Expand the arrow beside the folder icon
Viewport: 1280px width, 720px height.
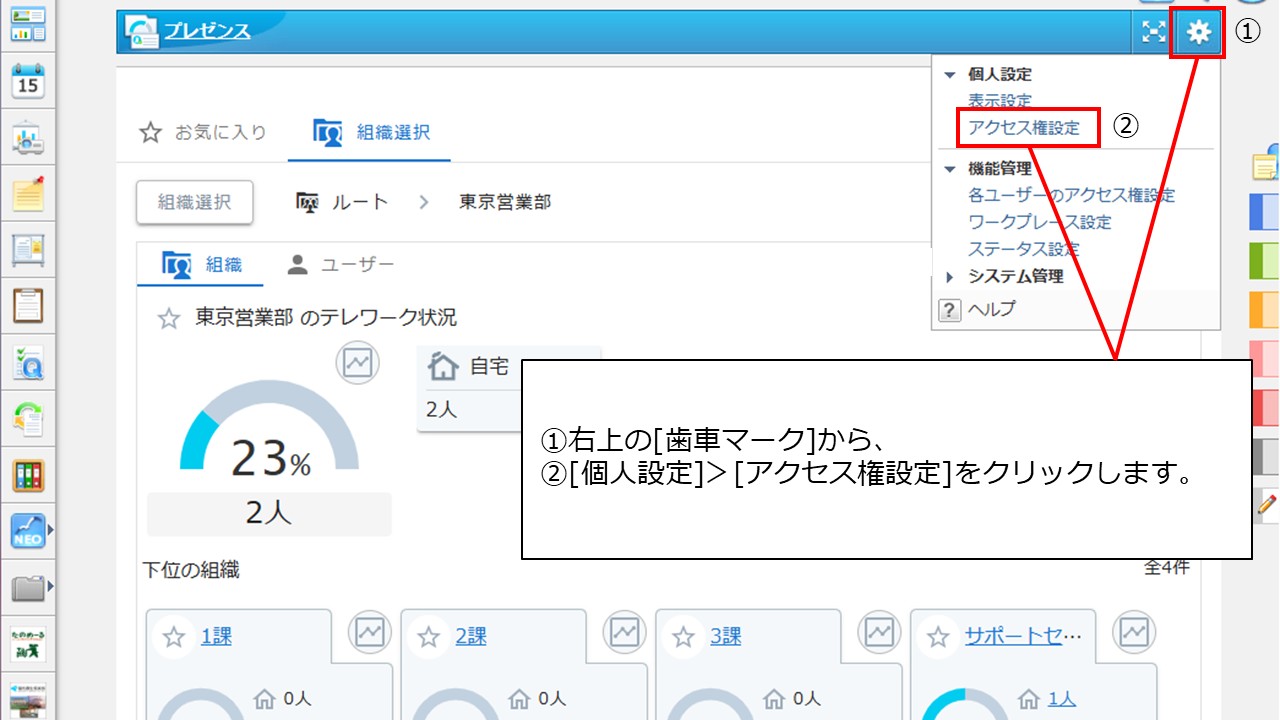tap(50, 586)
